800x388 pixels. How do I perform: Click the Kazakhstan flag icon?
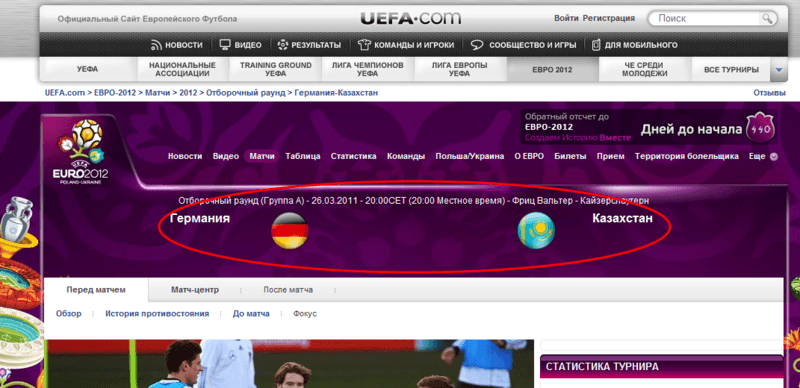[536, 230]
